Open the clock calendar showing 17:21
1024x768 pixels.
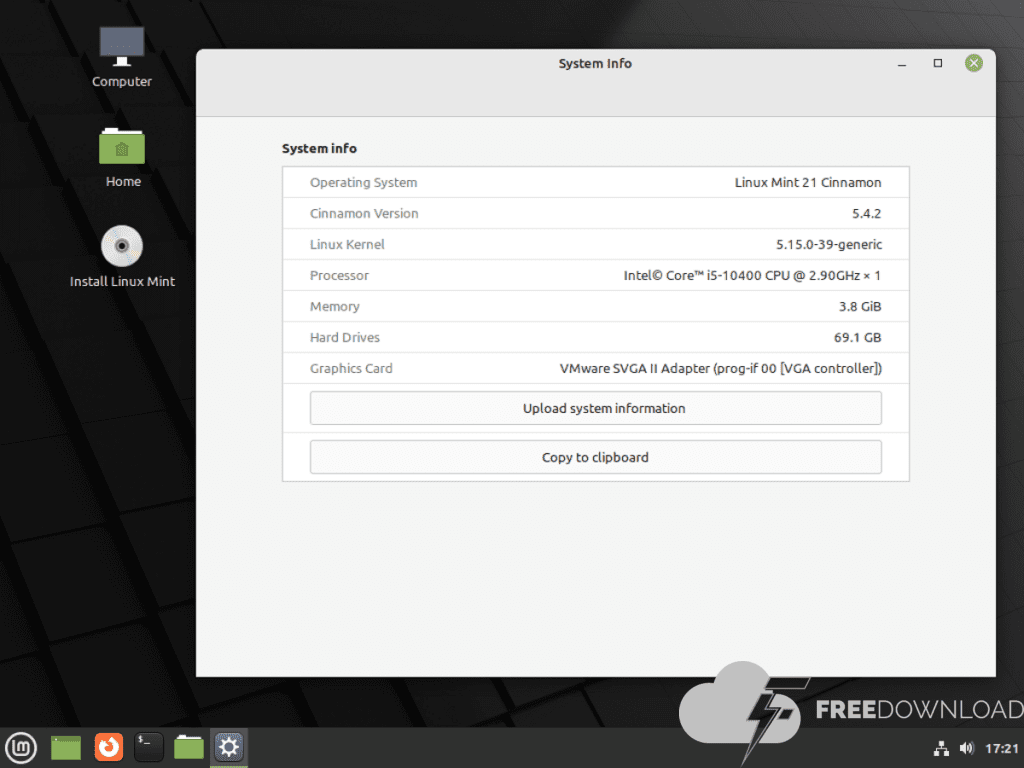tap(1001, 748)
